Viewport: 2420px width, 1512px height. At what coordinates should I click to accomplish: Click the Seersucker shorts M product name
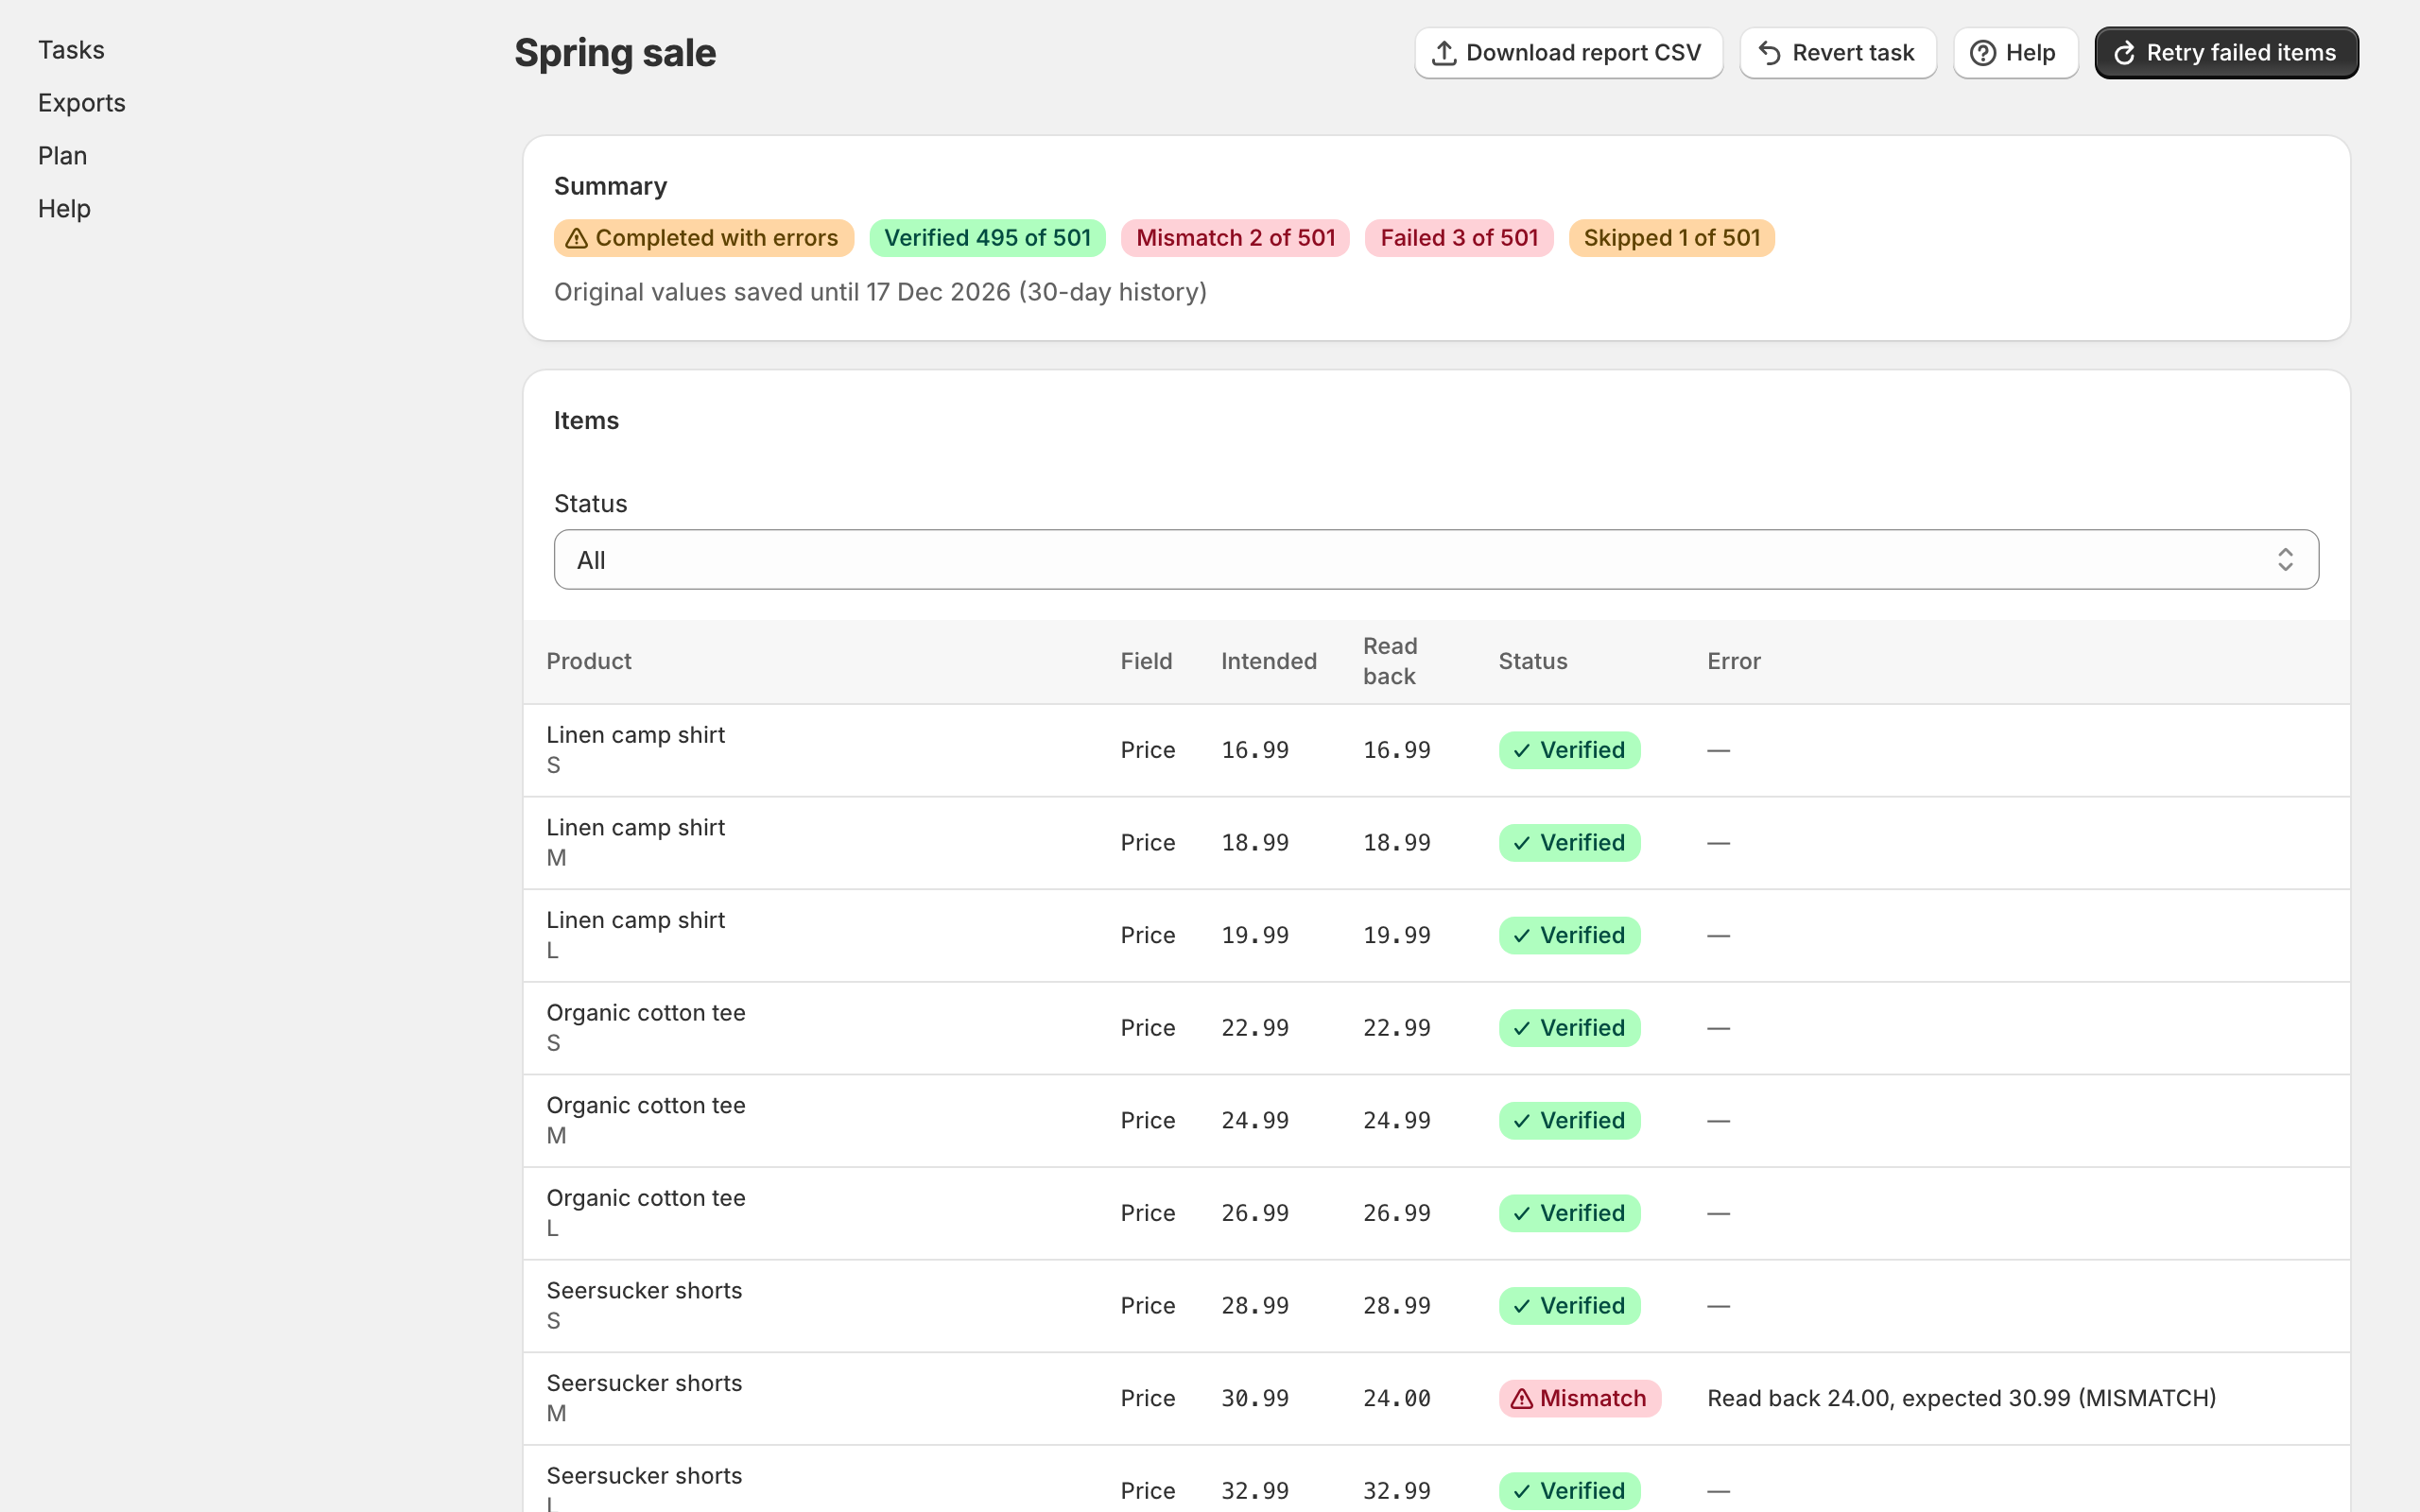[644, 1383]
